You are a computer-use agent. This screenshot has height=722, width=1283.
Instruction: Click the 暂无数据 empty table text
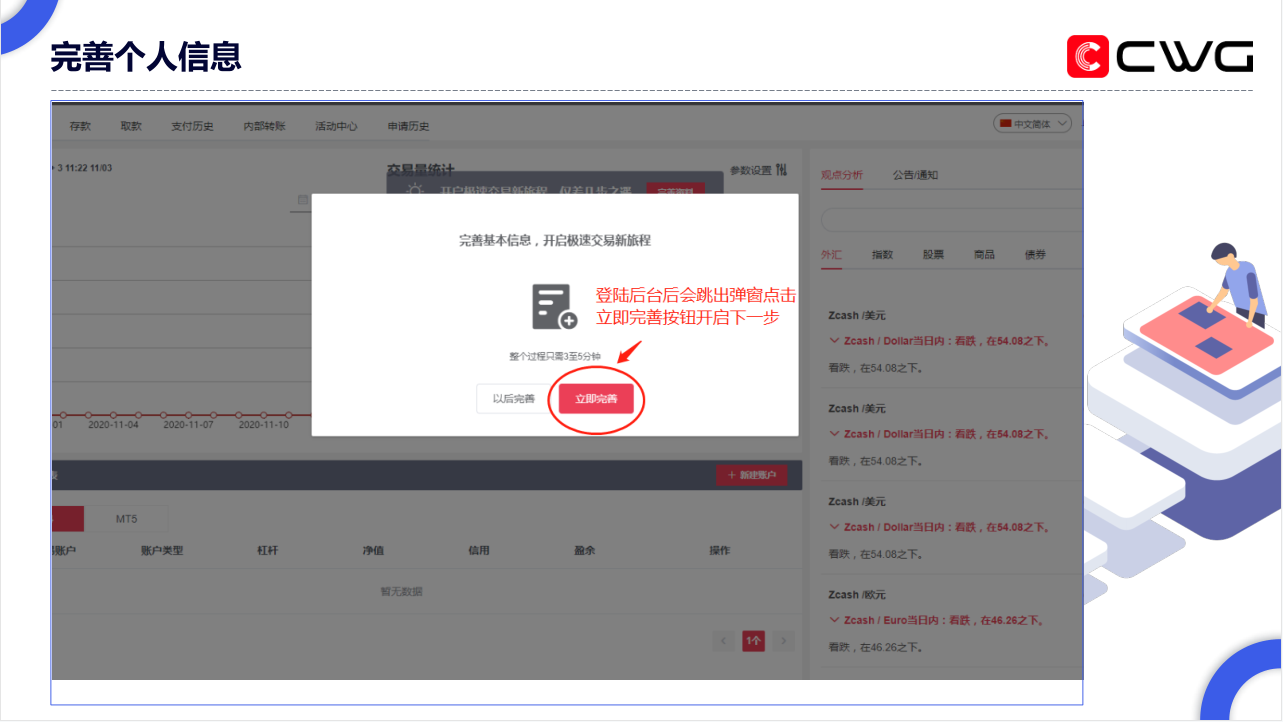click(x=401, y=591)
